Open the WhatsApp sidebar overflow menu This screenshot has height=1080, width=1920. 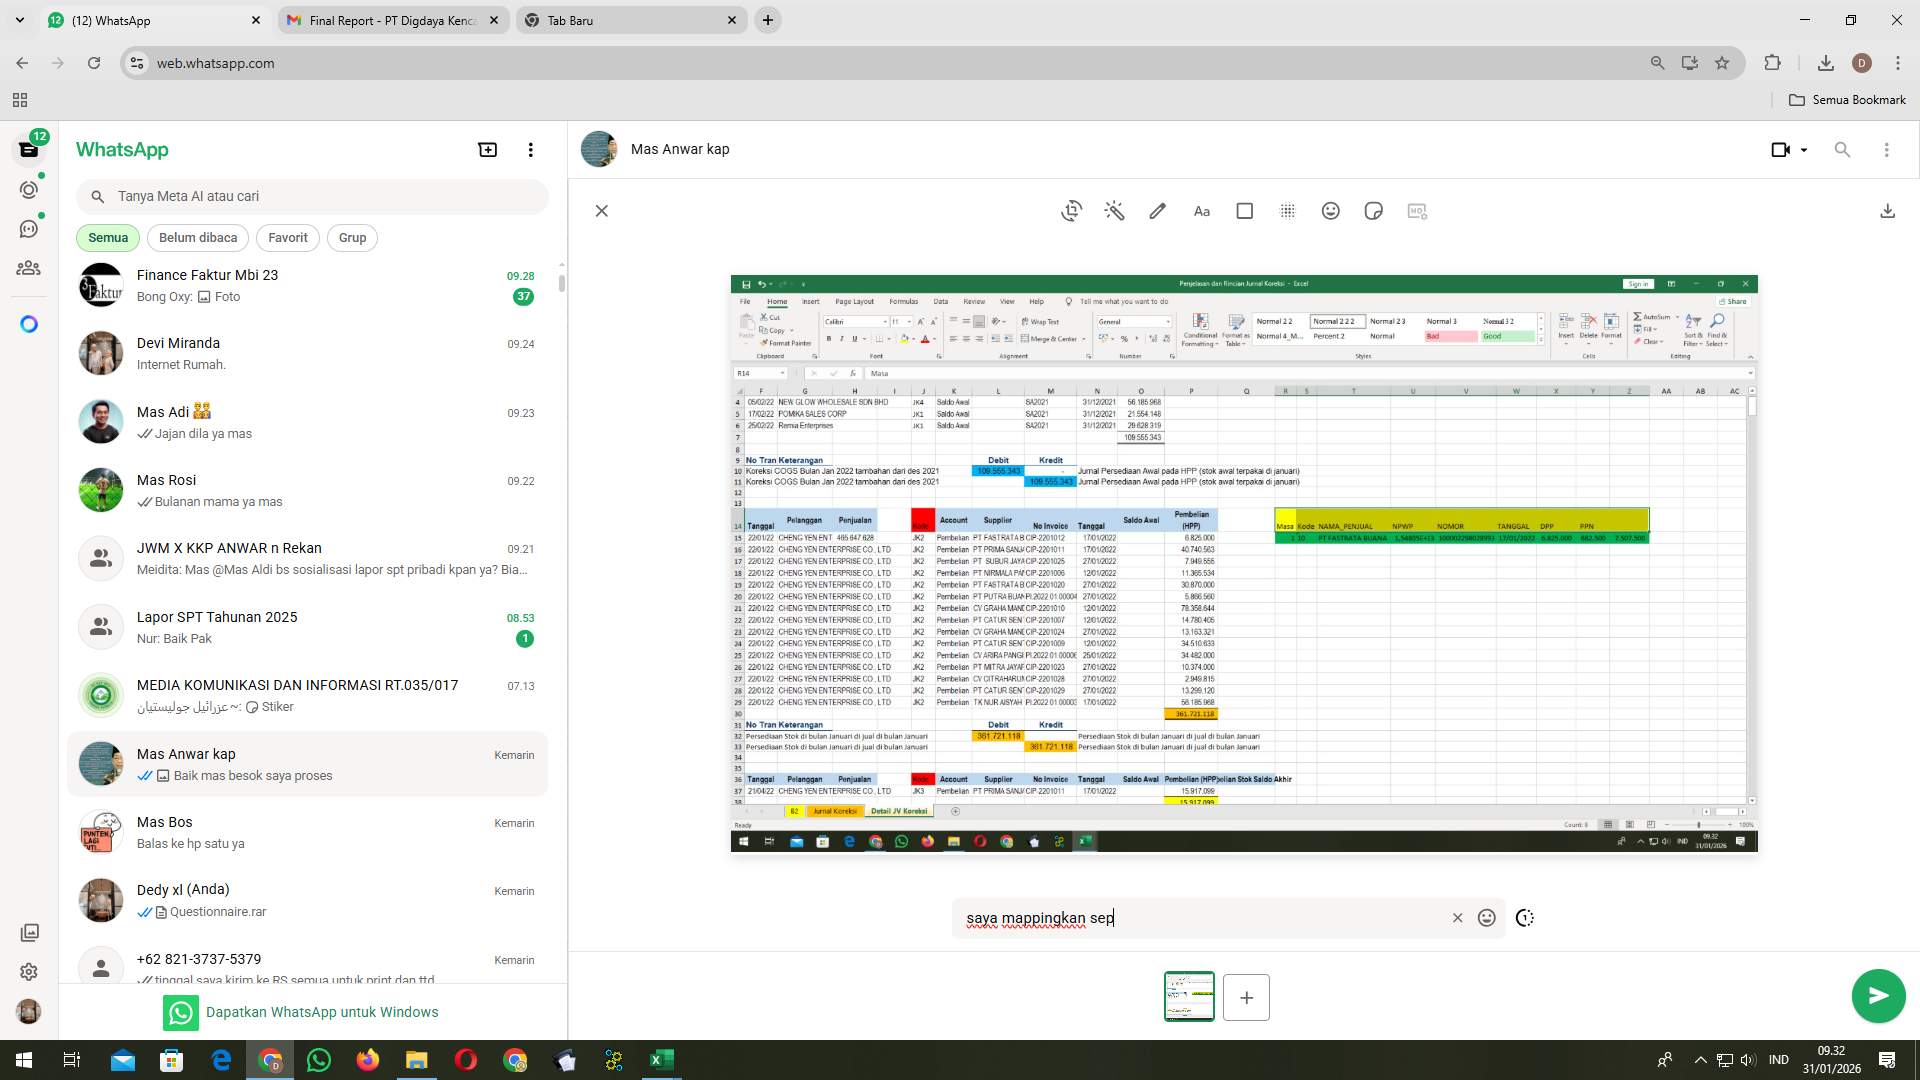[531, 149]
